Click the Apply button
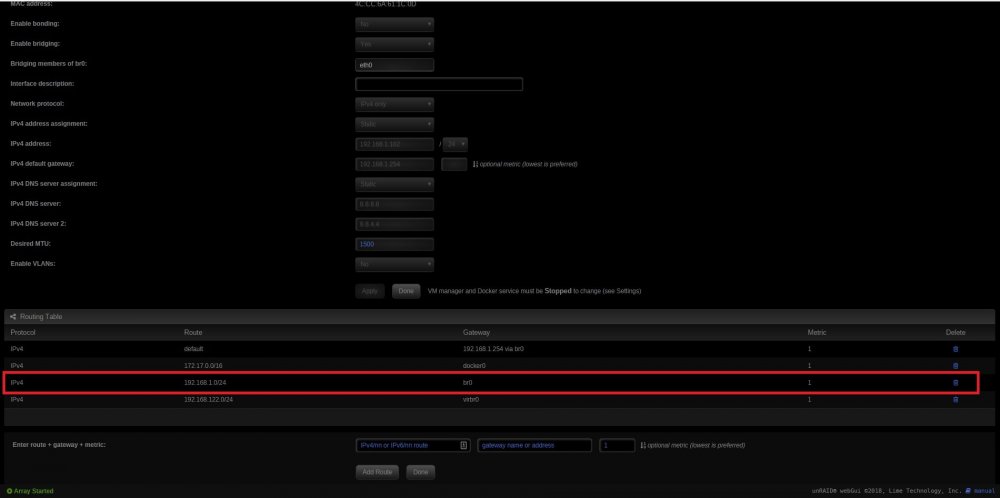The image size is (1000, 498). (x=370, y=291)
